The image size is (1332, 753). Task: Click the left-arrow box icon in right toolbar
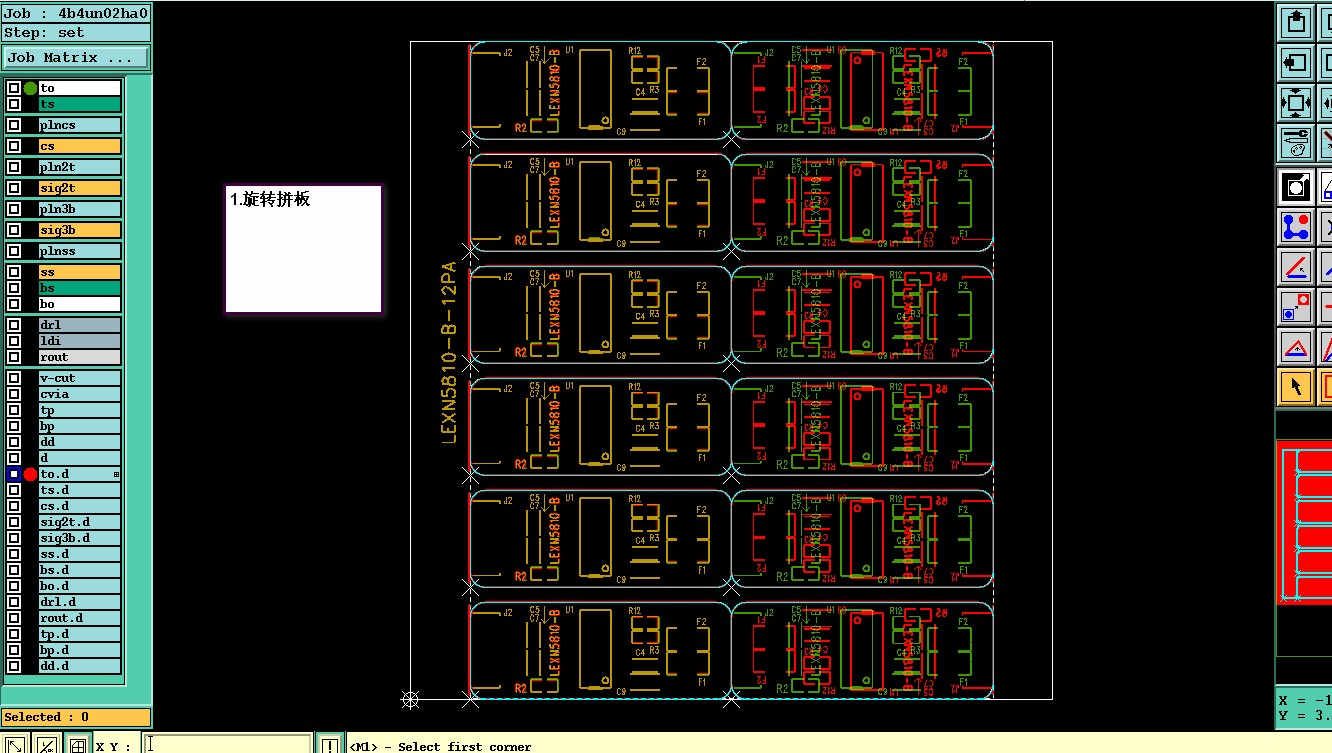tap(1296, 63)
